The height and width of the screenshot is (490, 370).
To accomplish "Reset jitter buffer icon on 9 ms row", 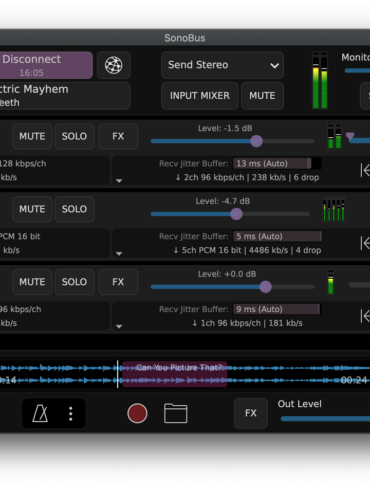I will (365, 316).
